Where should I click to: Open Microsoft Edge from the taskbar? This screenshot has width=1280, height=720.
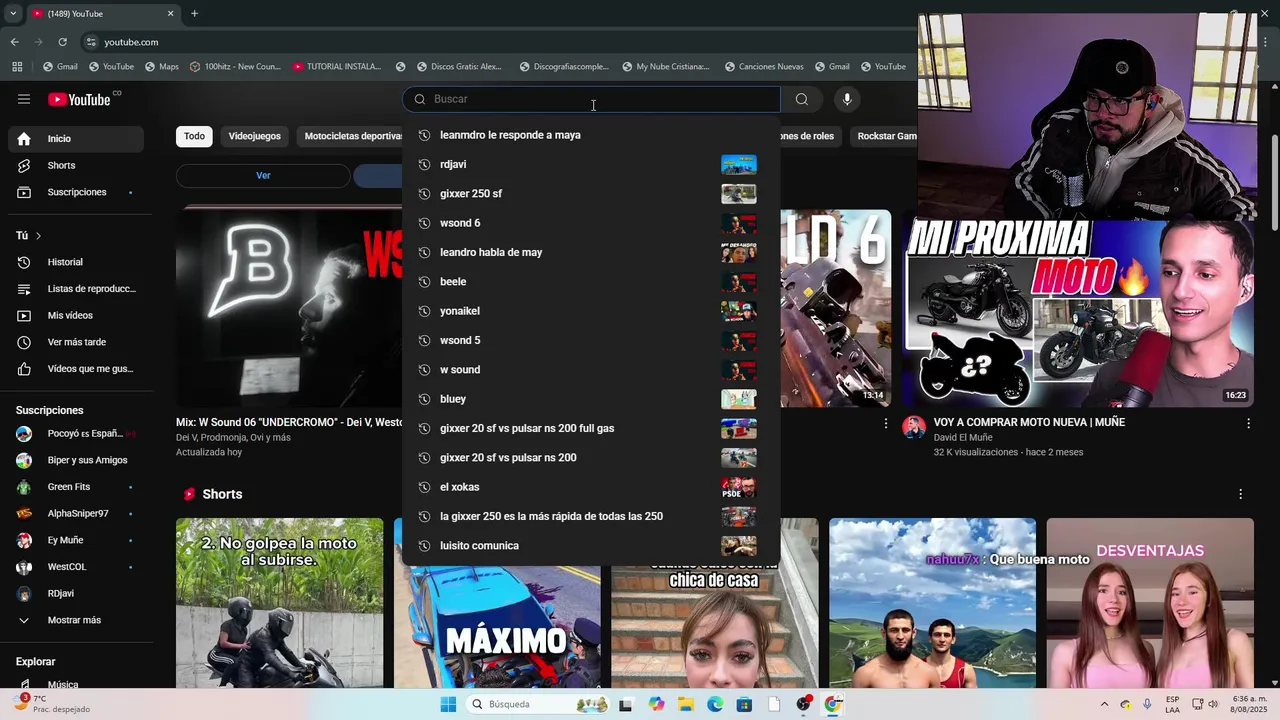(x=715, y=704)
